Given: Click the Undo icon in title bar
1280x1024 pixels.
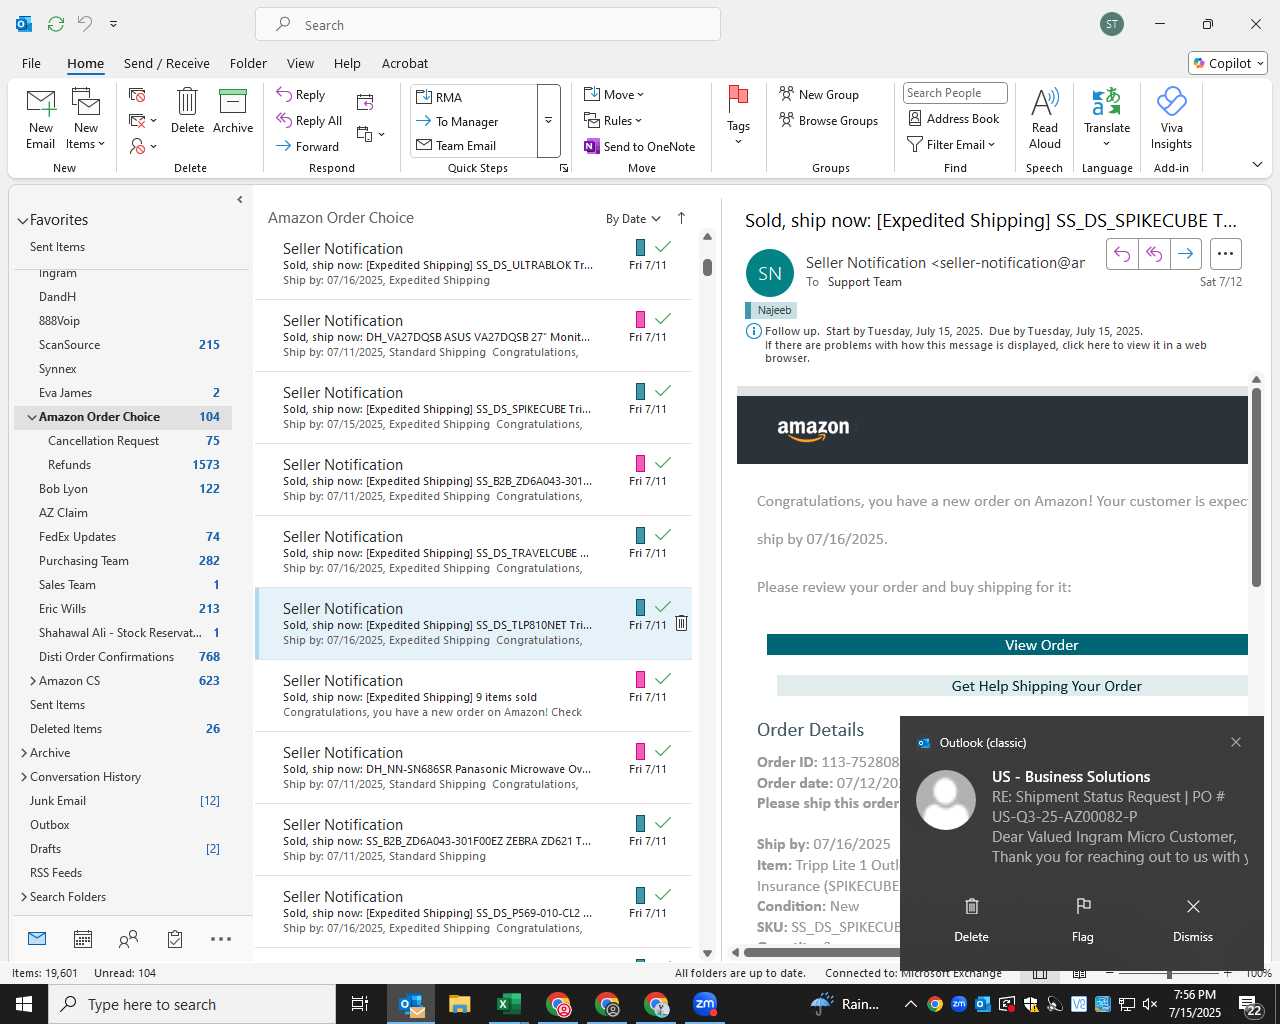Looking at the screenshot, I should pos(85,23).
